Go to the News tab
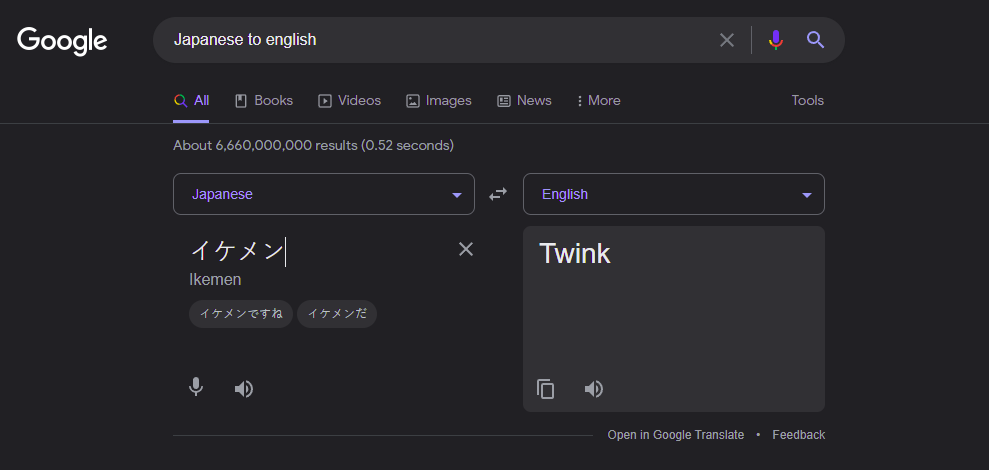 point(524,100)
